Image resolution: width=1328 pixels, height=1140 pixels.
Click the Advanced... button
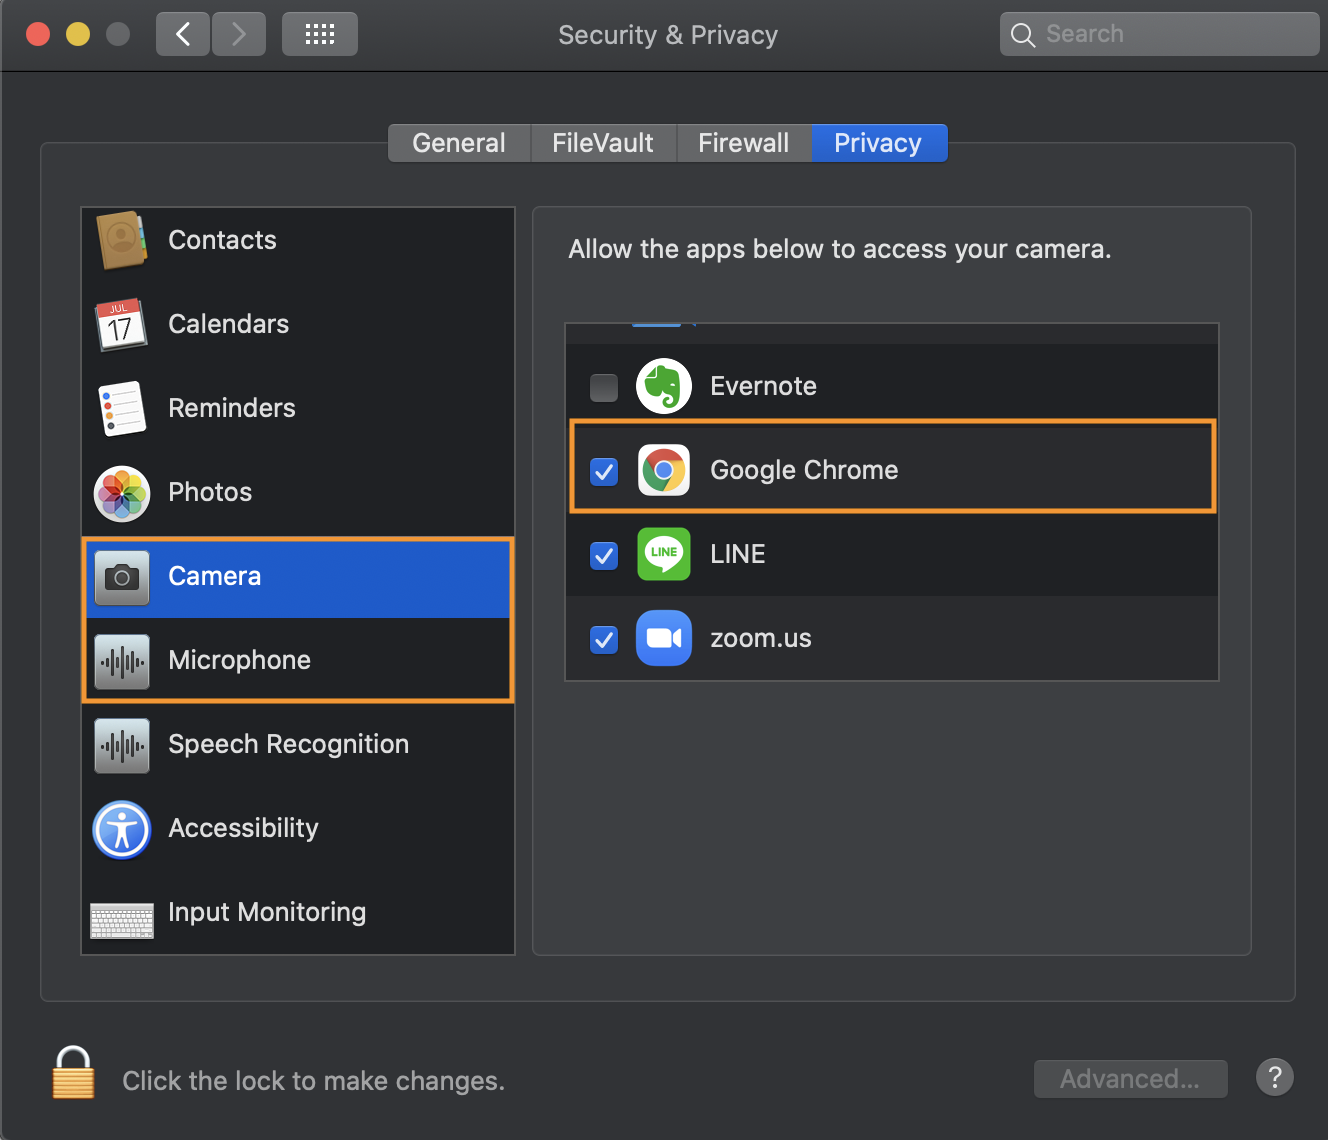(1130, 1079)
